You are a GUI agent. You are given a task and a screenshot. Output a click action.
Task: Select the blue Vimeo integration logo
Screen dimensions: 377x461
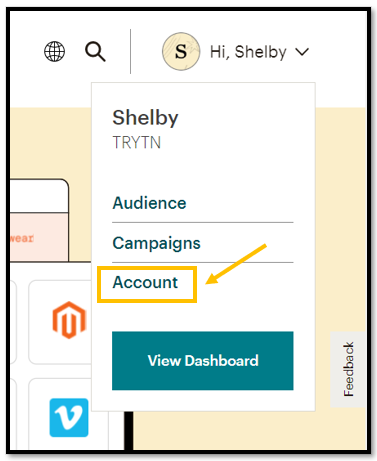pyautogui.click(x=69, y=417)
